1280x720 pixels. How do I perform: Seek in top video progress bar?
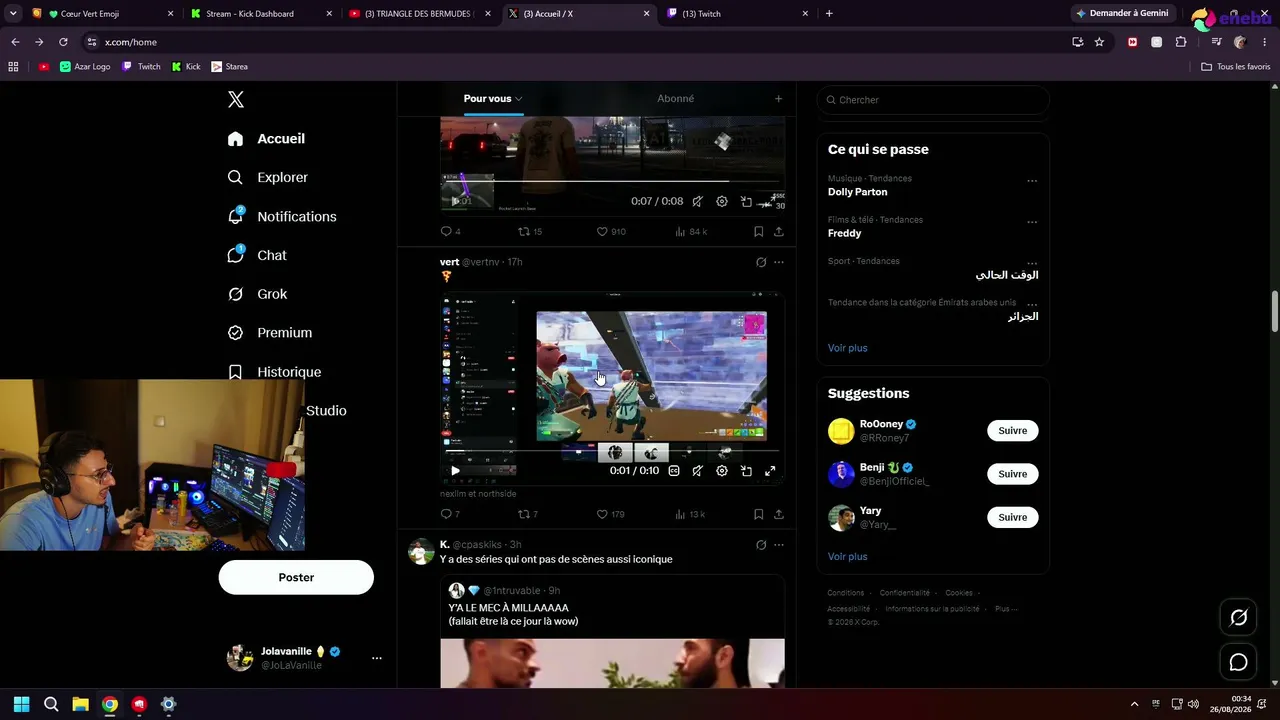[x=612, y=182]
